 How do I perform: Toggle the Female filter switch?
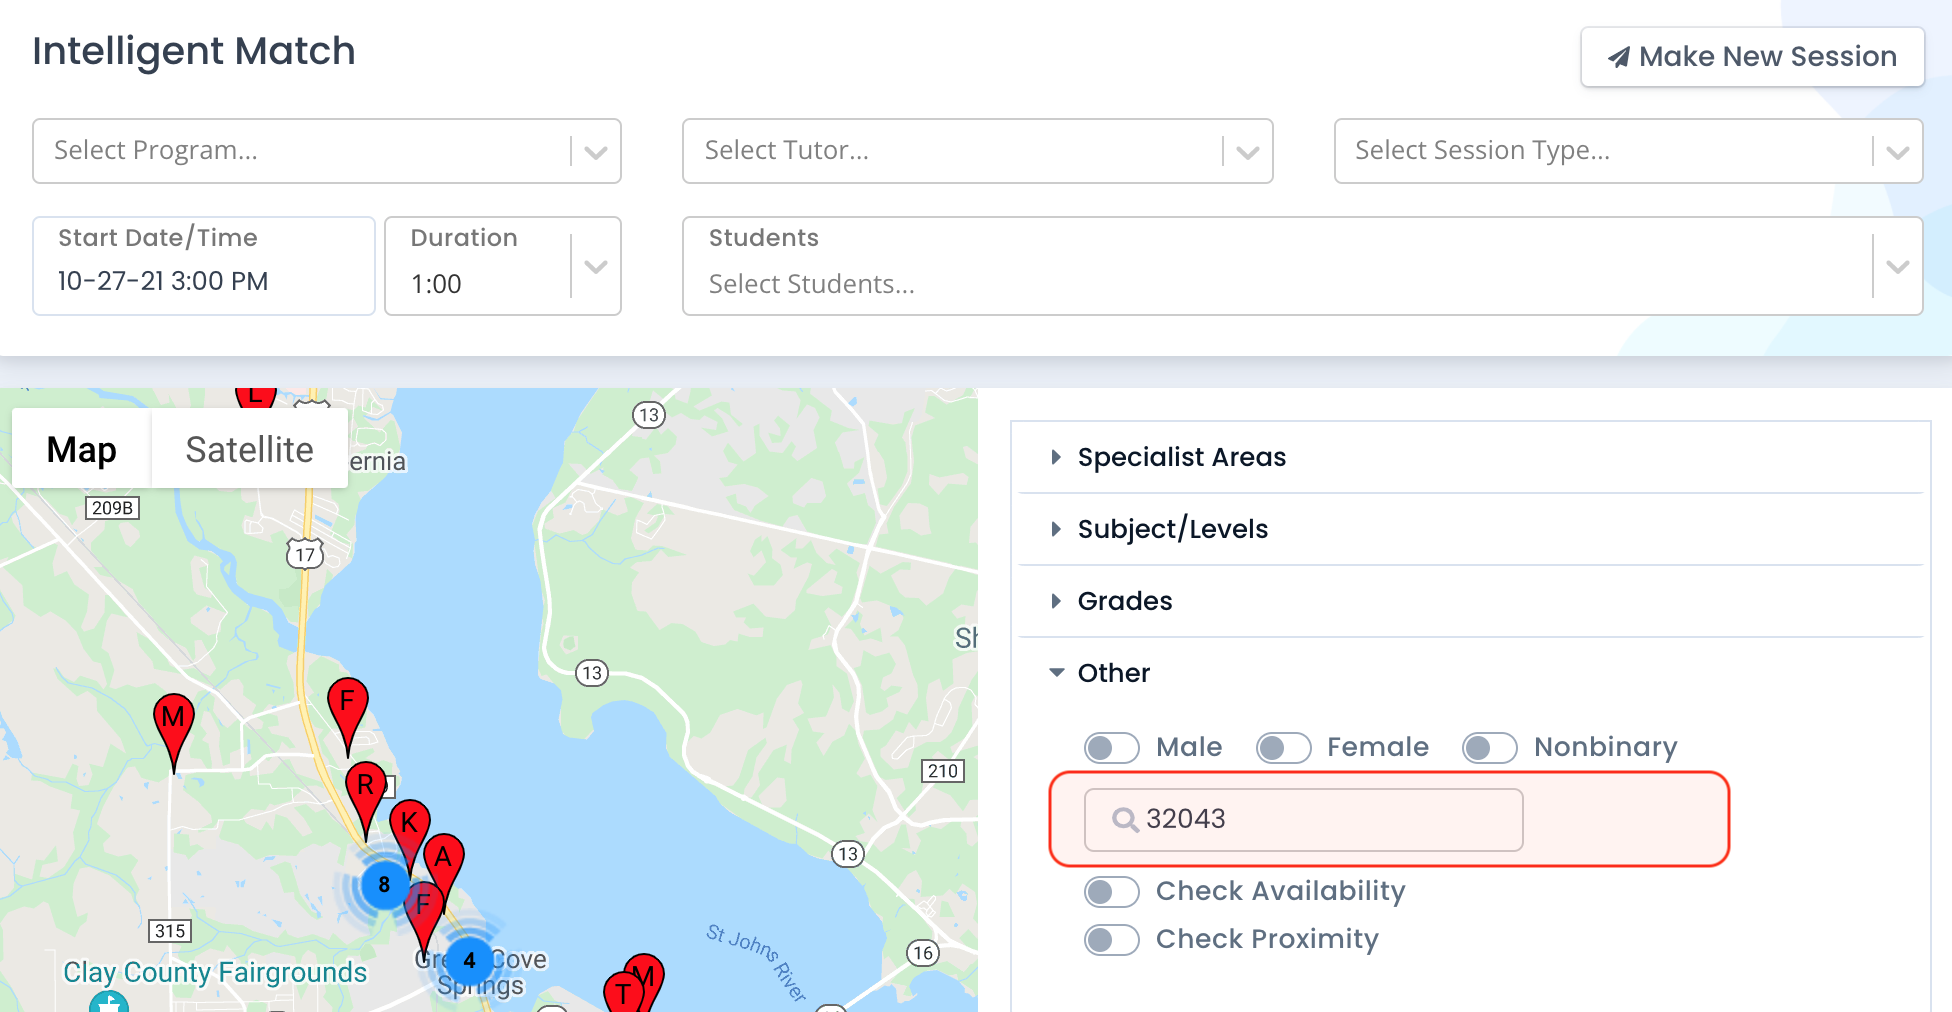coord(1283,747)
